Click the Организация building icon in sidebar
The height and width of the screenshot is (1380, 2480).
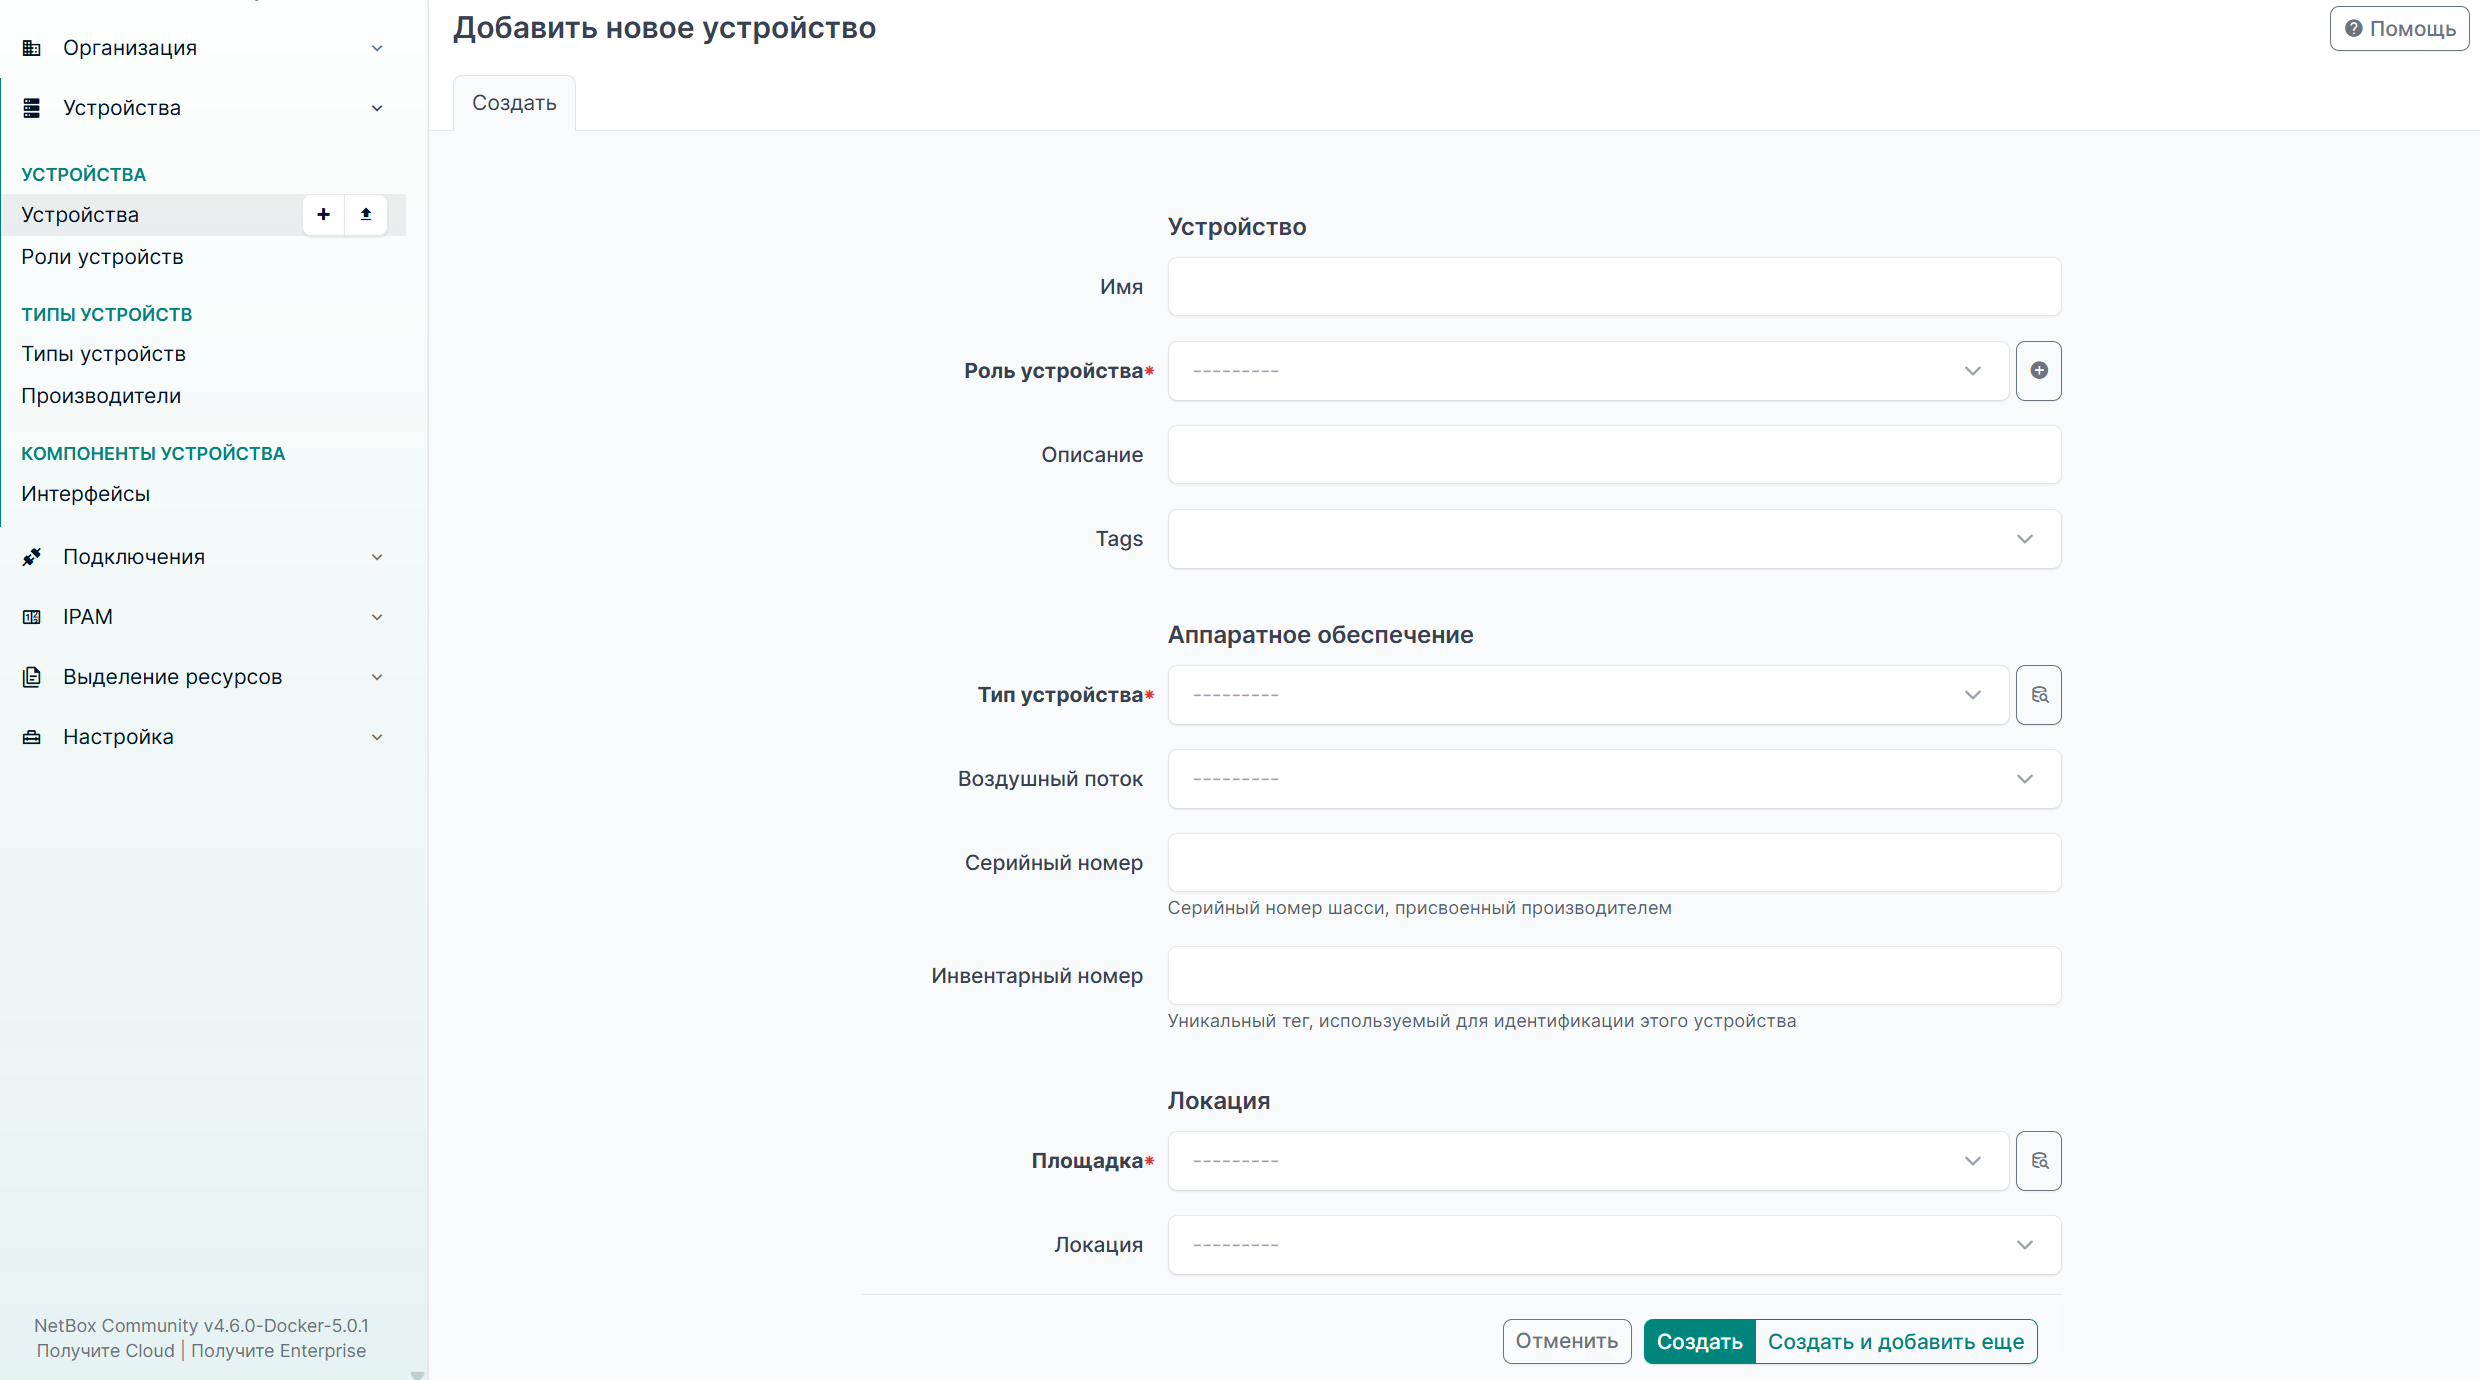coord(32,48)
